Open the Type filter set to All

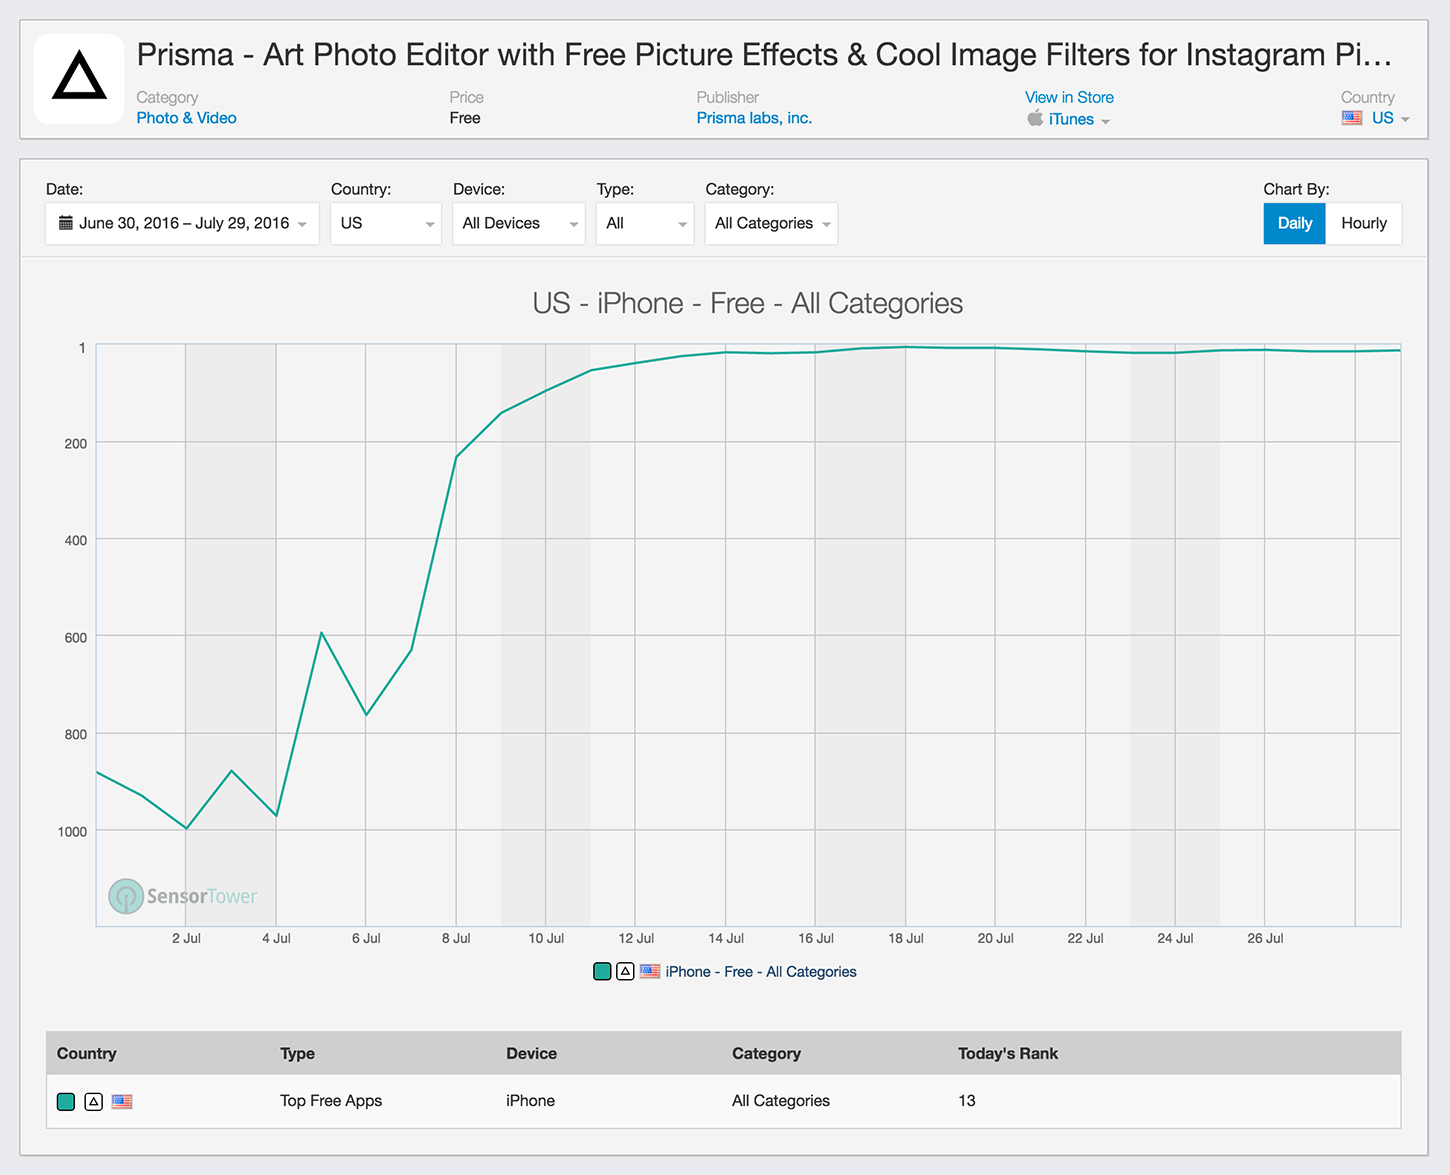click(645, 223)
